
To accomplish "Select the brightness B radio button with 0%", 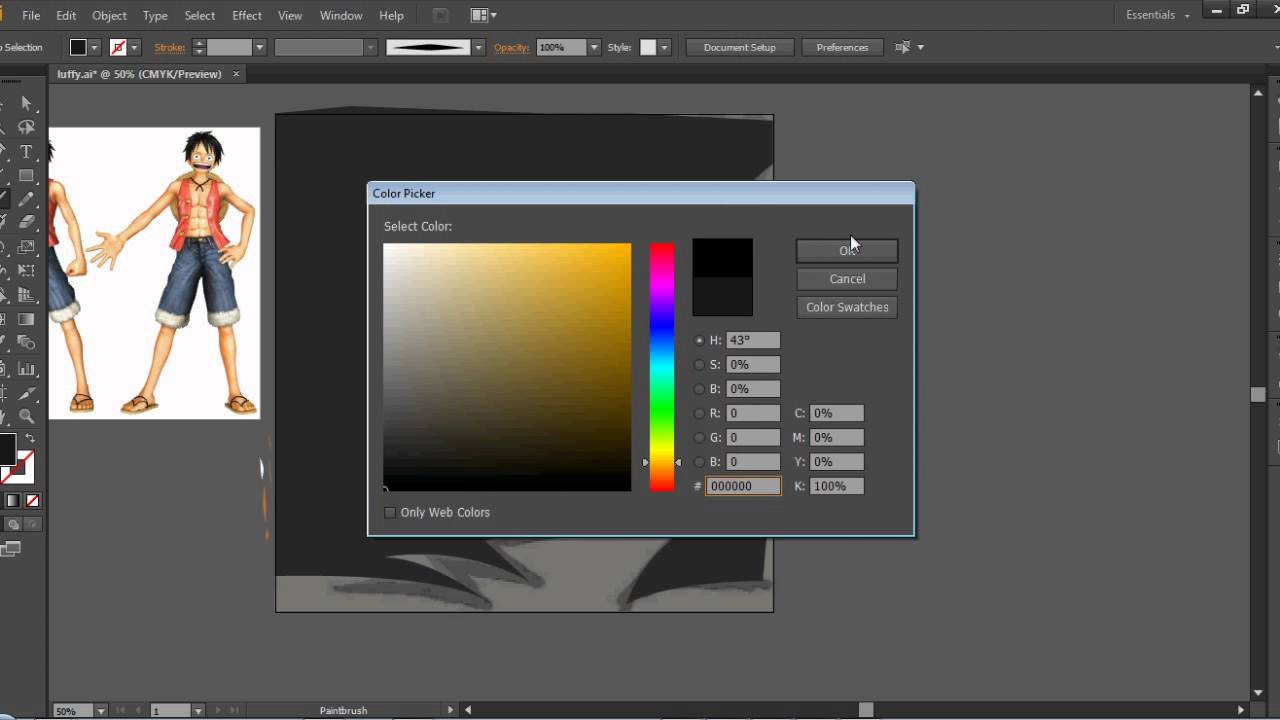I will 699,389.
